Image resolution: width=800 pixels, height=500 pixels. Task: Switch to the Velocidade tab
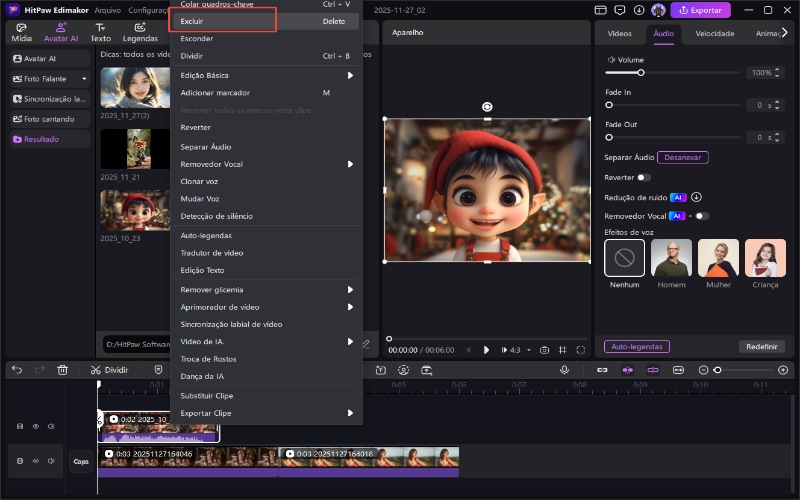coord(715,34)
